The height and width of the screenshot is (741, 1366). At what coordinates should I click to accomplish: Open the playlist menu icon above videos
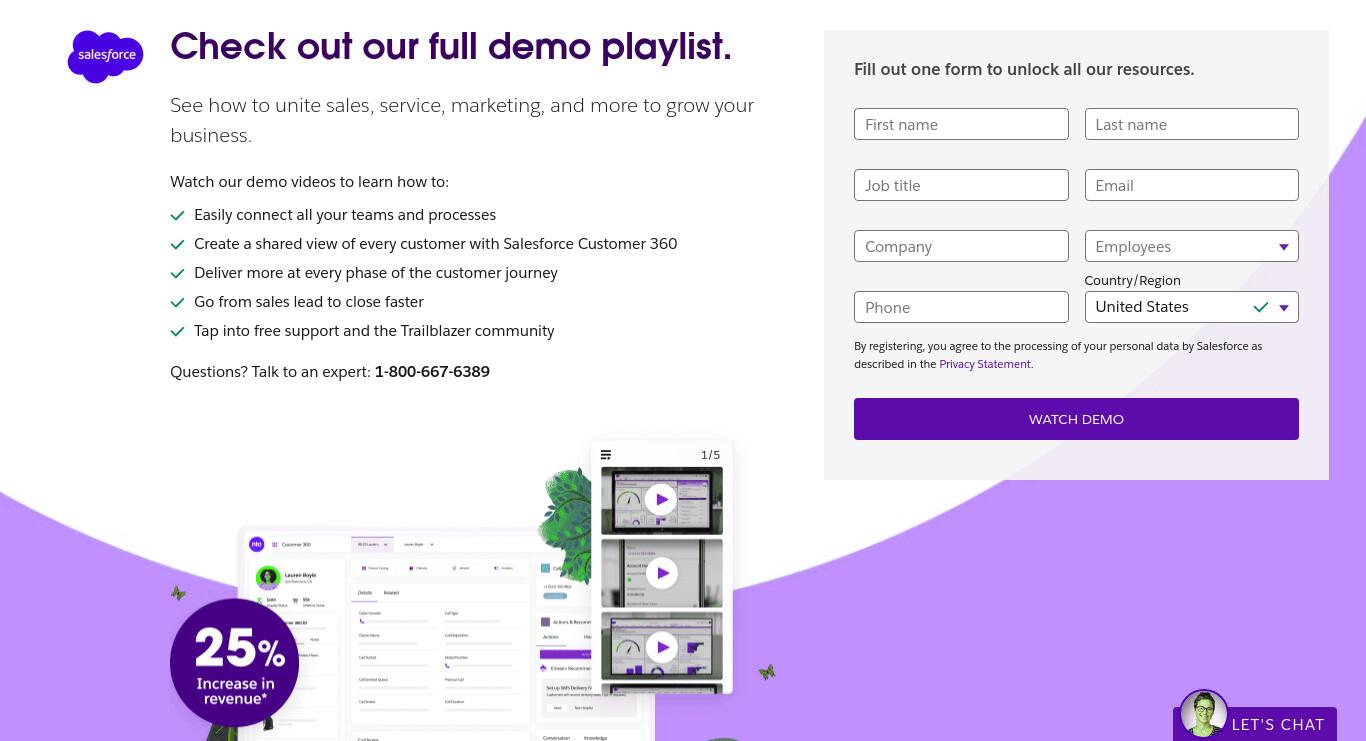pyautogui.click(x=606, y=455)
